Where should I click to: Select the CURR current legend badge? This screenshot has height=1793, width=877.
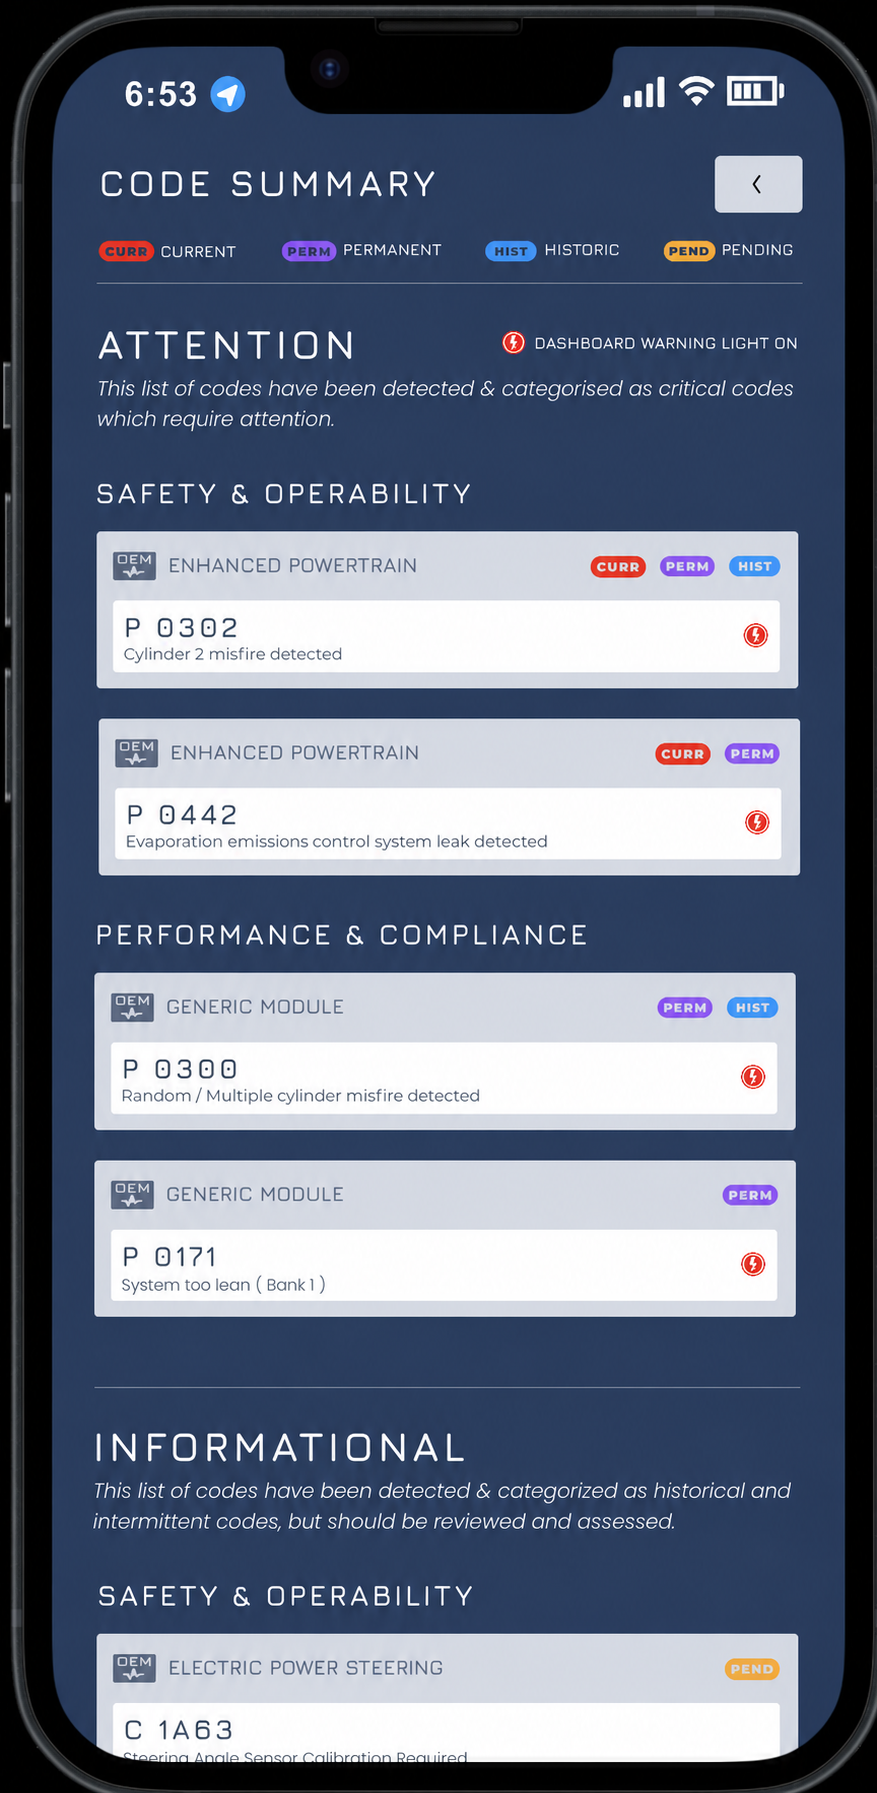point(126,251)
